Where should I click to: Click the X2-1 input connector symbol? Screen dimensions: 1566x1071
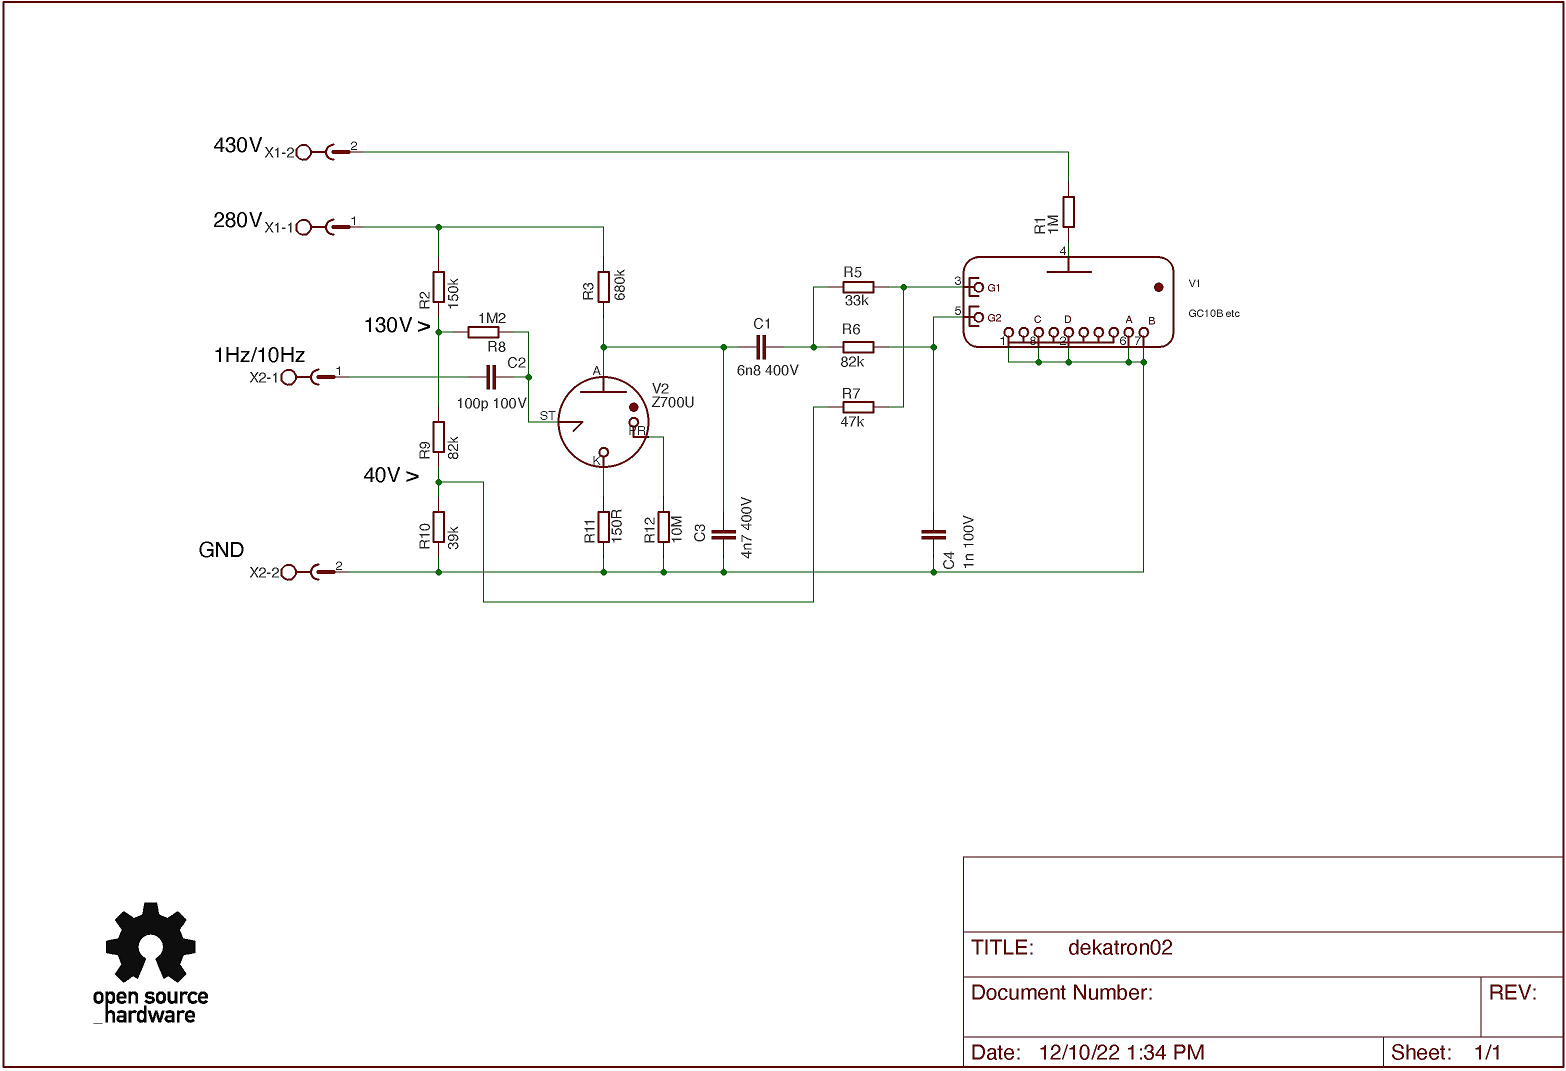(x=305, y=377)
